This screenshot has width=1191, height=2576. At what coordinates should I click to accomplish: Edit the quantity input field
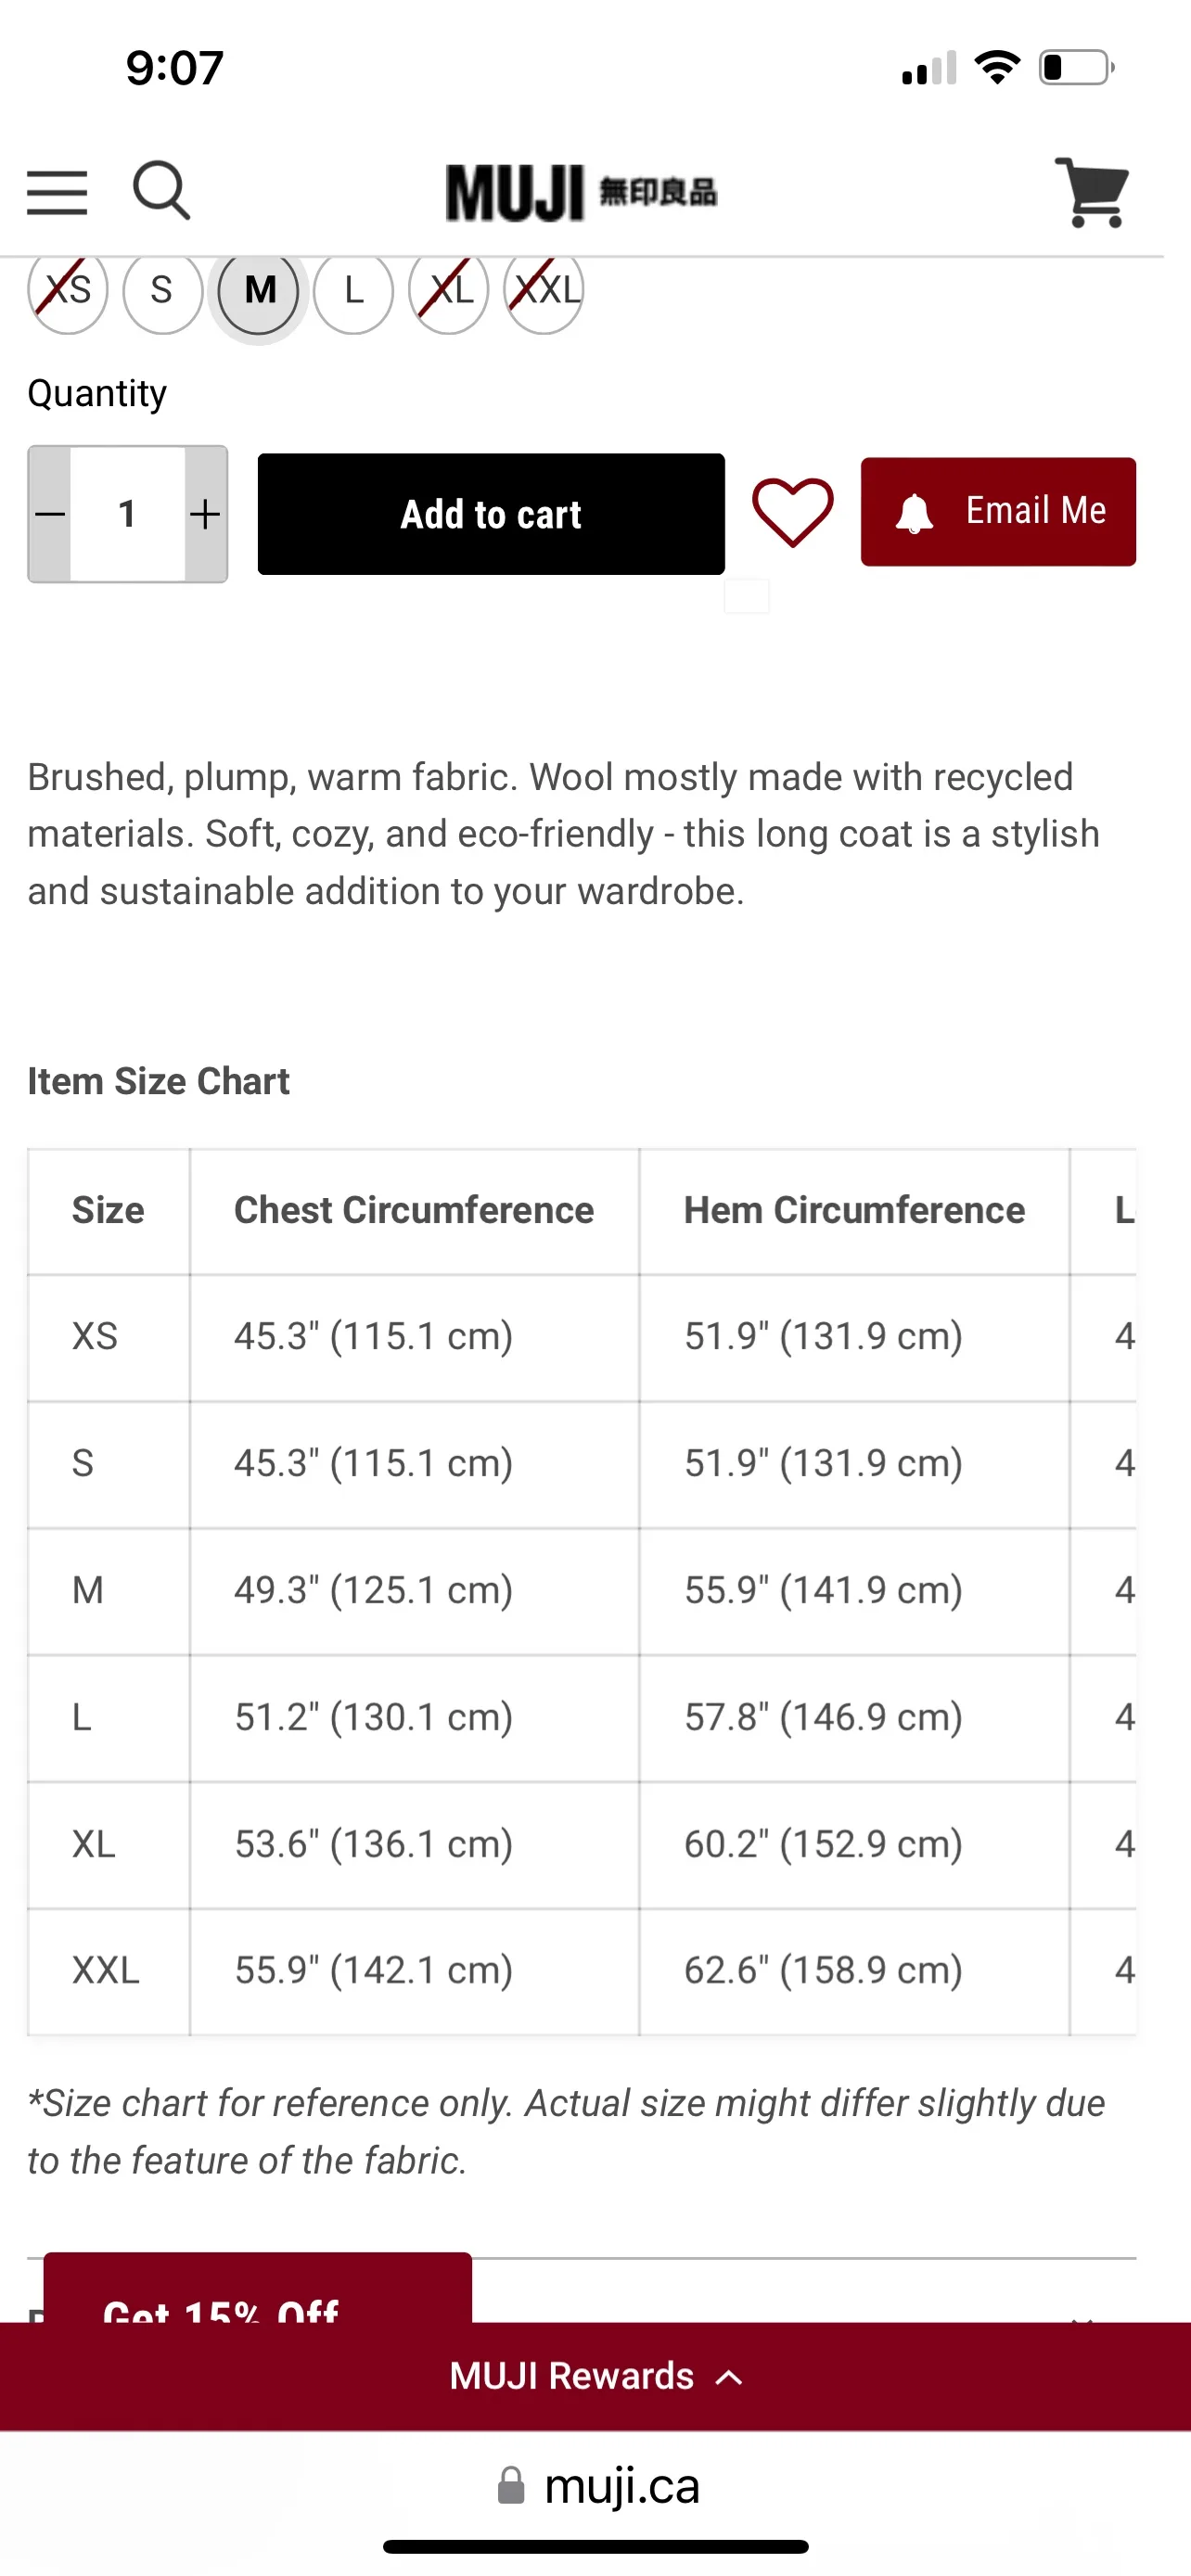click(128, 514)
